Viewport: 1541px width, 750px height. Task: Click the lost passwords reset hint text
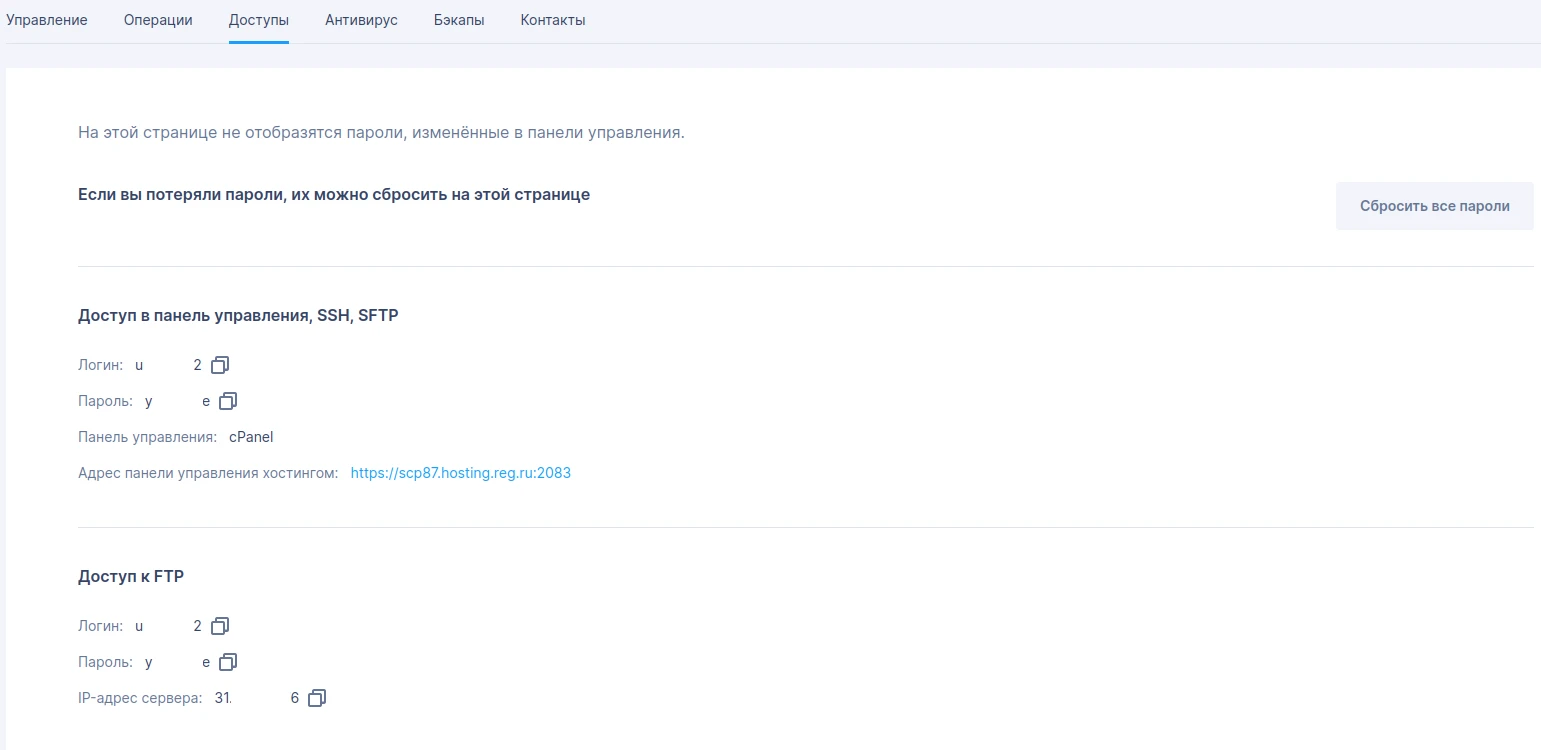coord(334,195)
